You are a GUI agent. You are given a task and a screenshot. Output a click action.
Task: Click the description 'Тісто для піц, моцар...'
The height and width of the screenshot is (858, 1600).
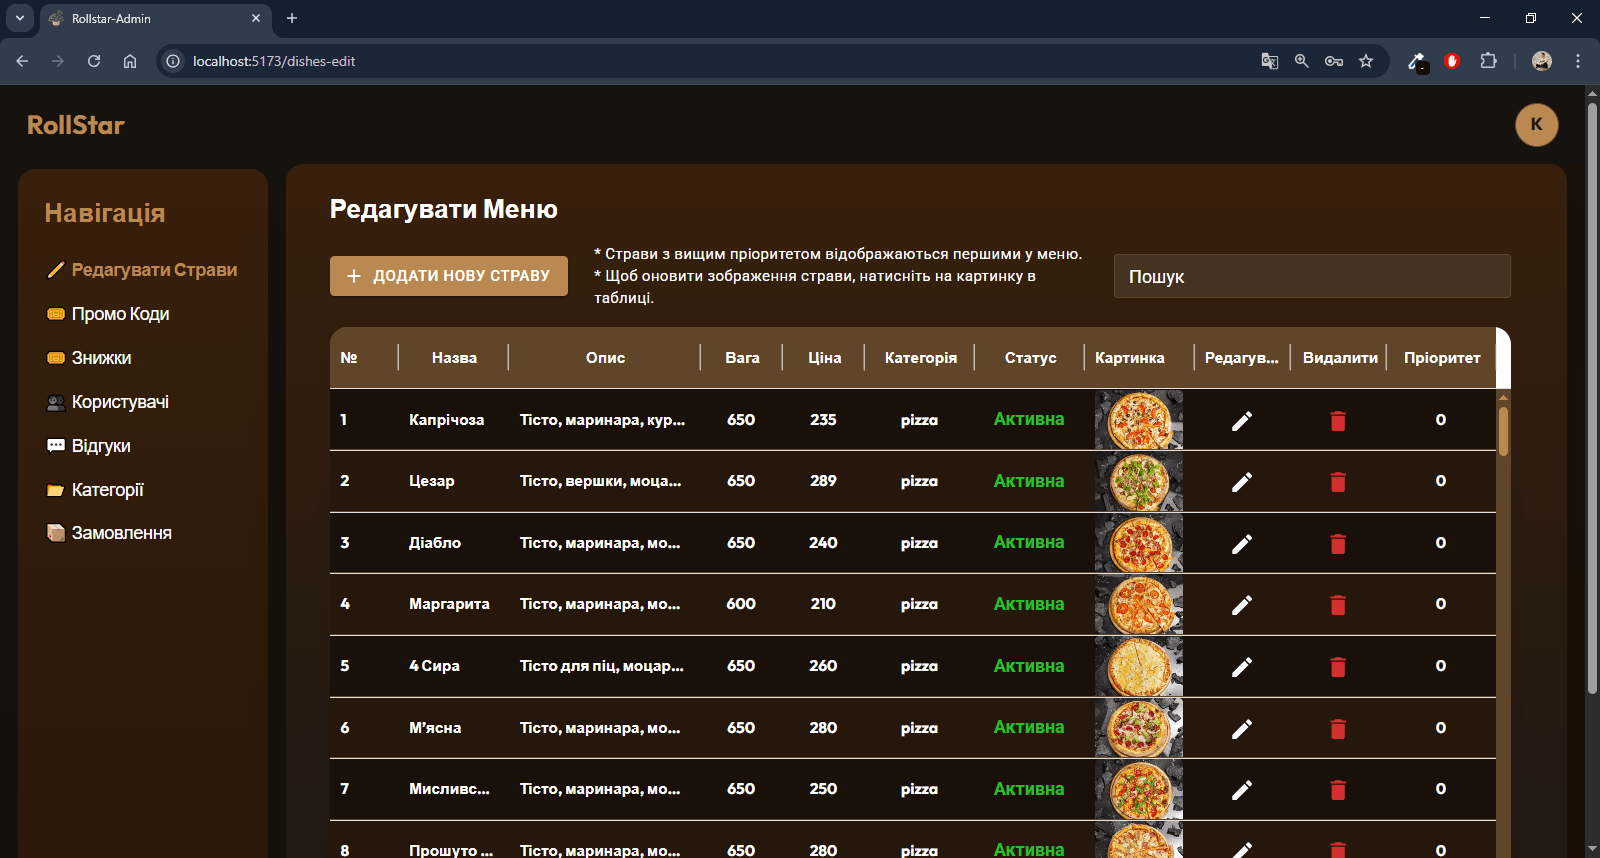(602, 666)
